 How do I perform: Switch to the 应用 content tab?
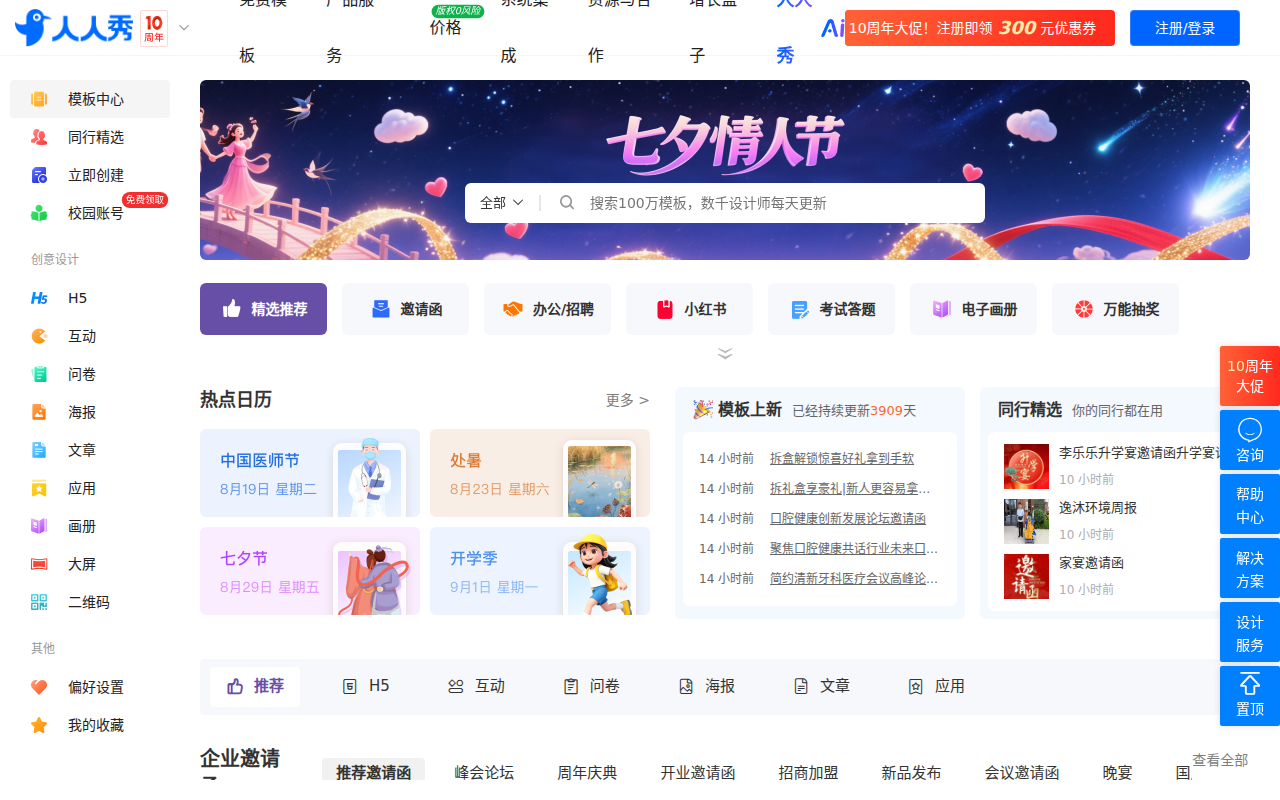(936, 686)
